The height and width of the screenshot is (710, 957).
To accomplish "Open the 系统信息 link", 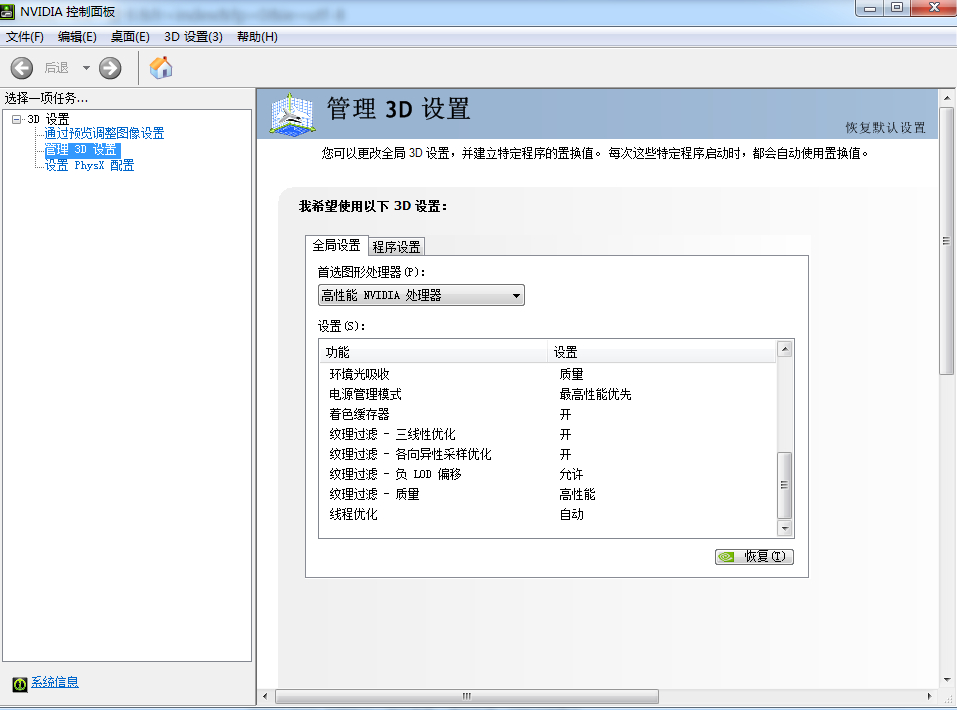I will tap(55, 682).
